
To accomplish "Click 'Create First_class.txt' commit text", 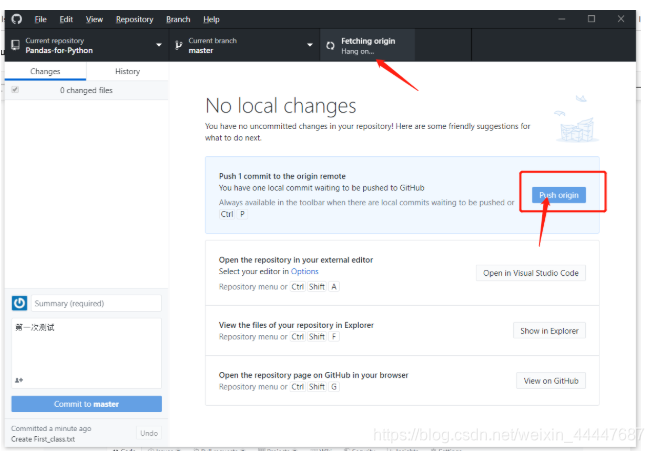I will coord(43,439).
